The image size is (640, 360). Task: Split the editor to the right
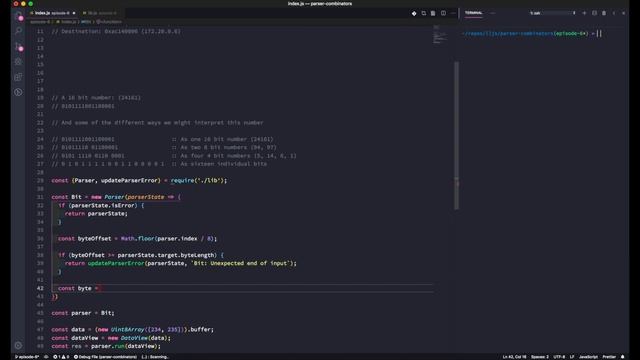tap(443, 13)
